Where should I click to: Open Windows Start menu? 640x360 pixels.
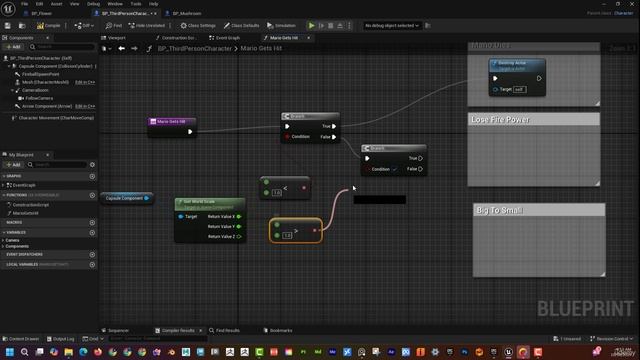point(10,352)
